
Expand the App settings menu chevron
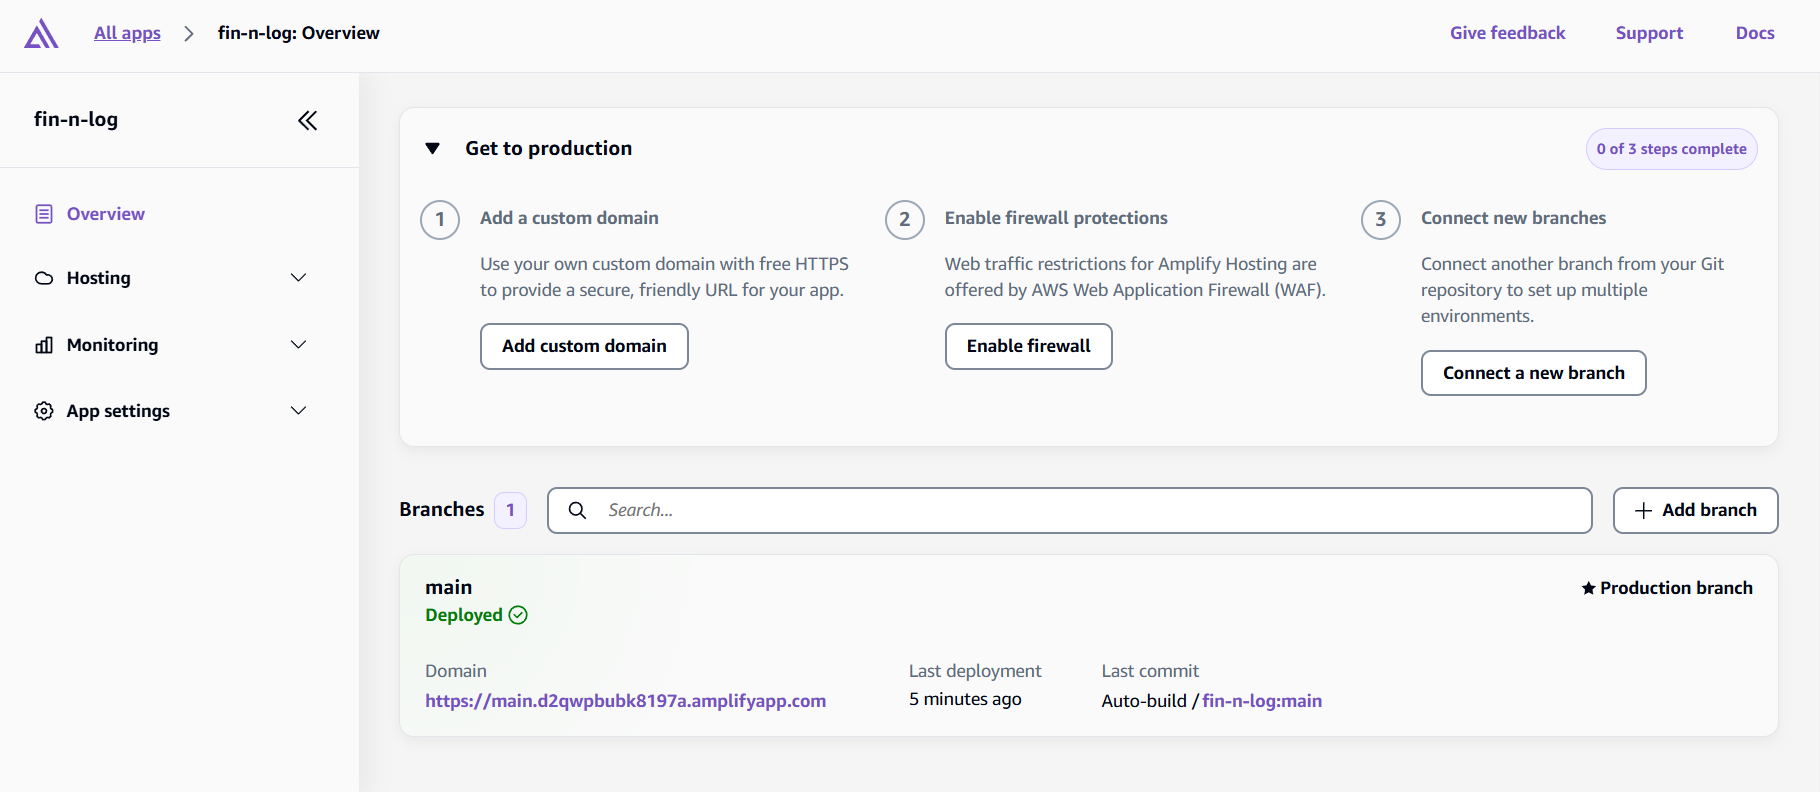[x=298, y=411]
